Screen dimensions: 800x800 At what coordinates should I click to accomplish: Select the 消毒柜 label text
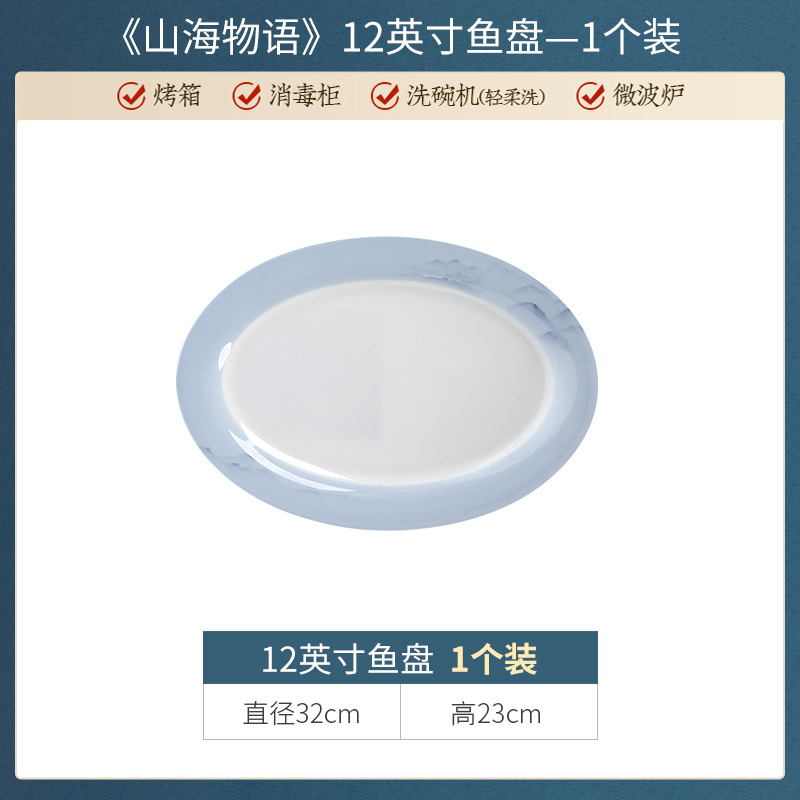pyautogui.click(x=305, y=95)
